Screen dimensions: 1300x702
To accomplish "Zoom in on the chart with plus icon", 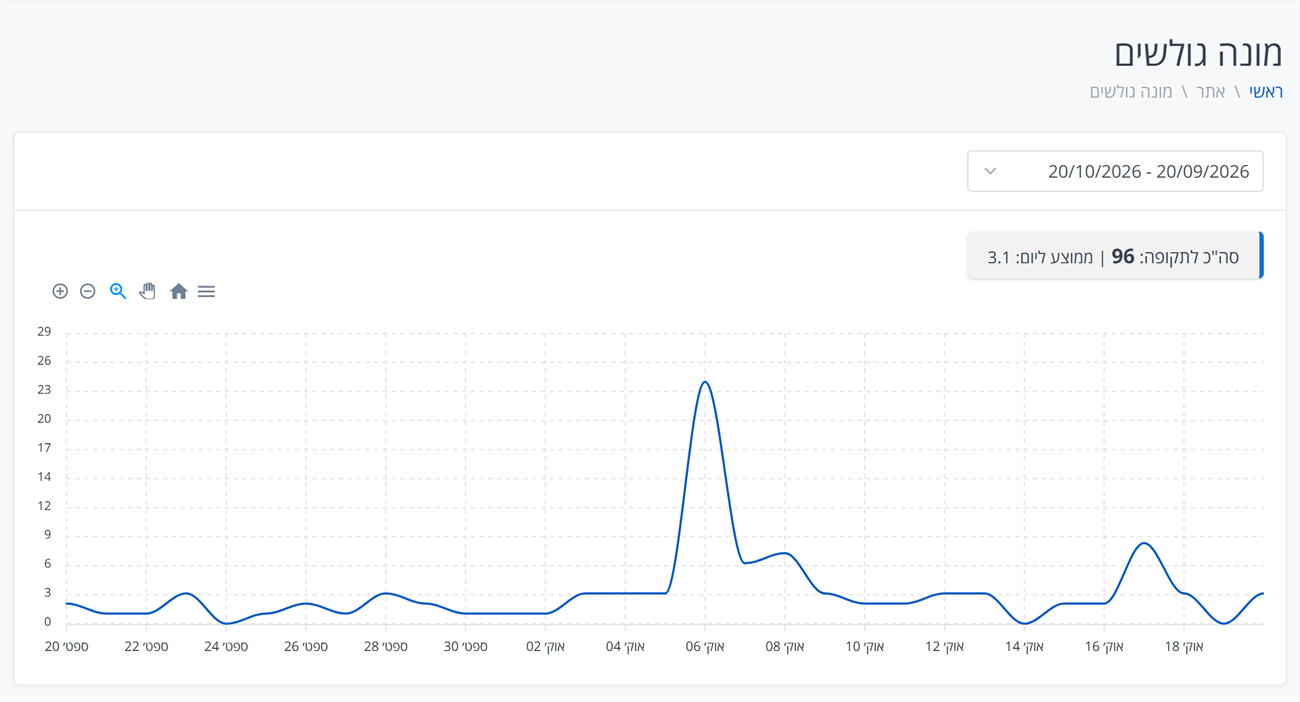I will tap(60, 291).
